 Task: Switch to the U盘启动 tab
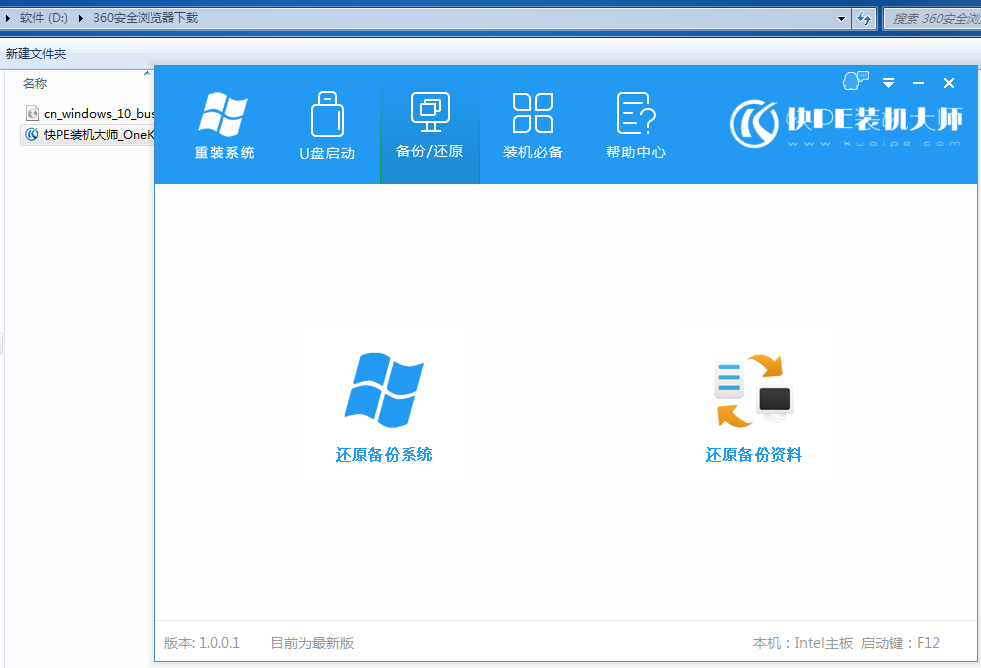tap(327, 126)
